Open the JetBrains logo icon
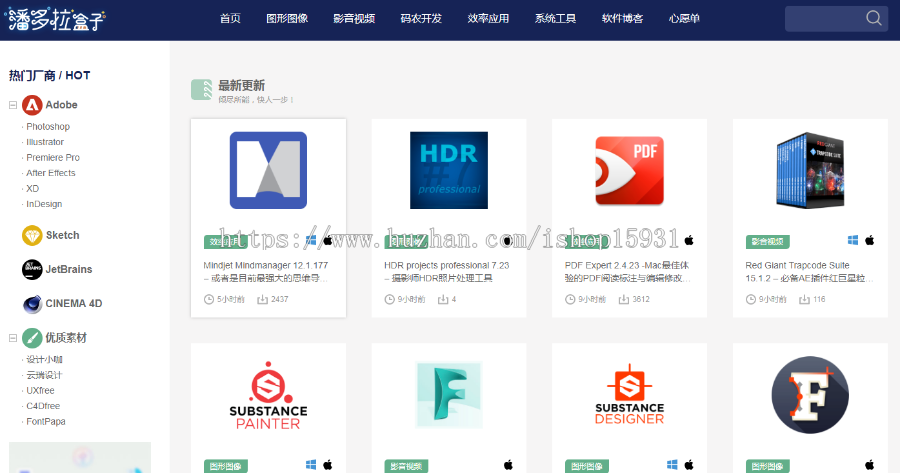This screenshot has height=473, width=900. [32, 269]
